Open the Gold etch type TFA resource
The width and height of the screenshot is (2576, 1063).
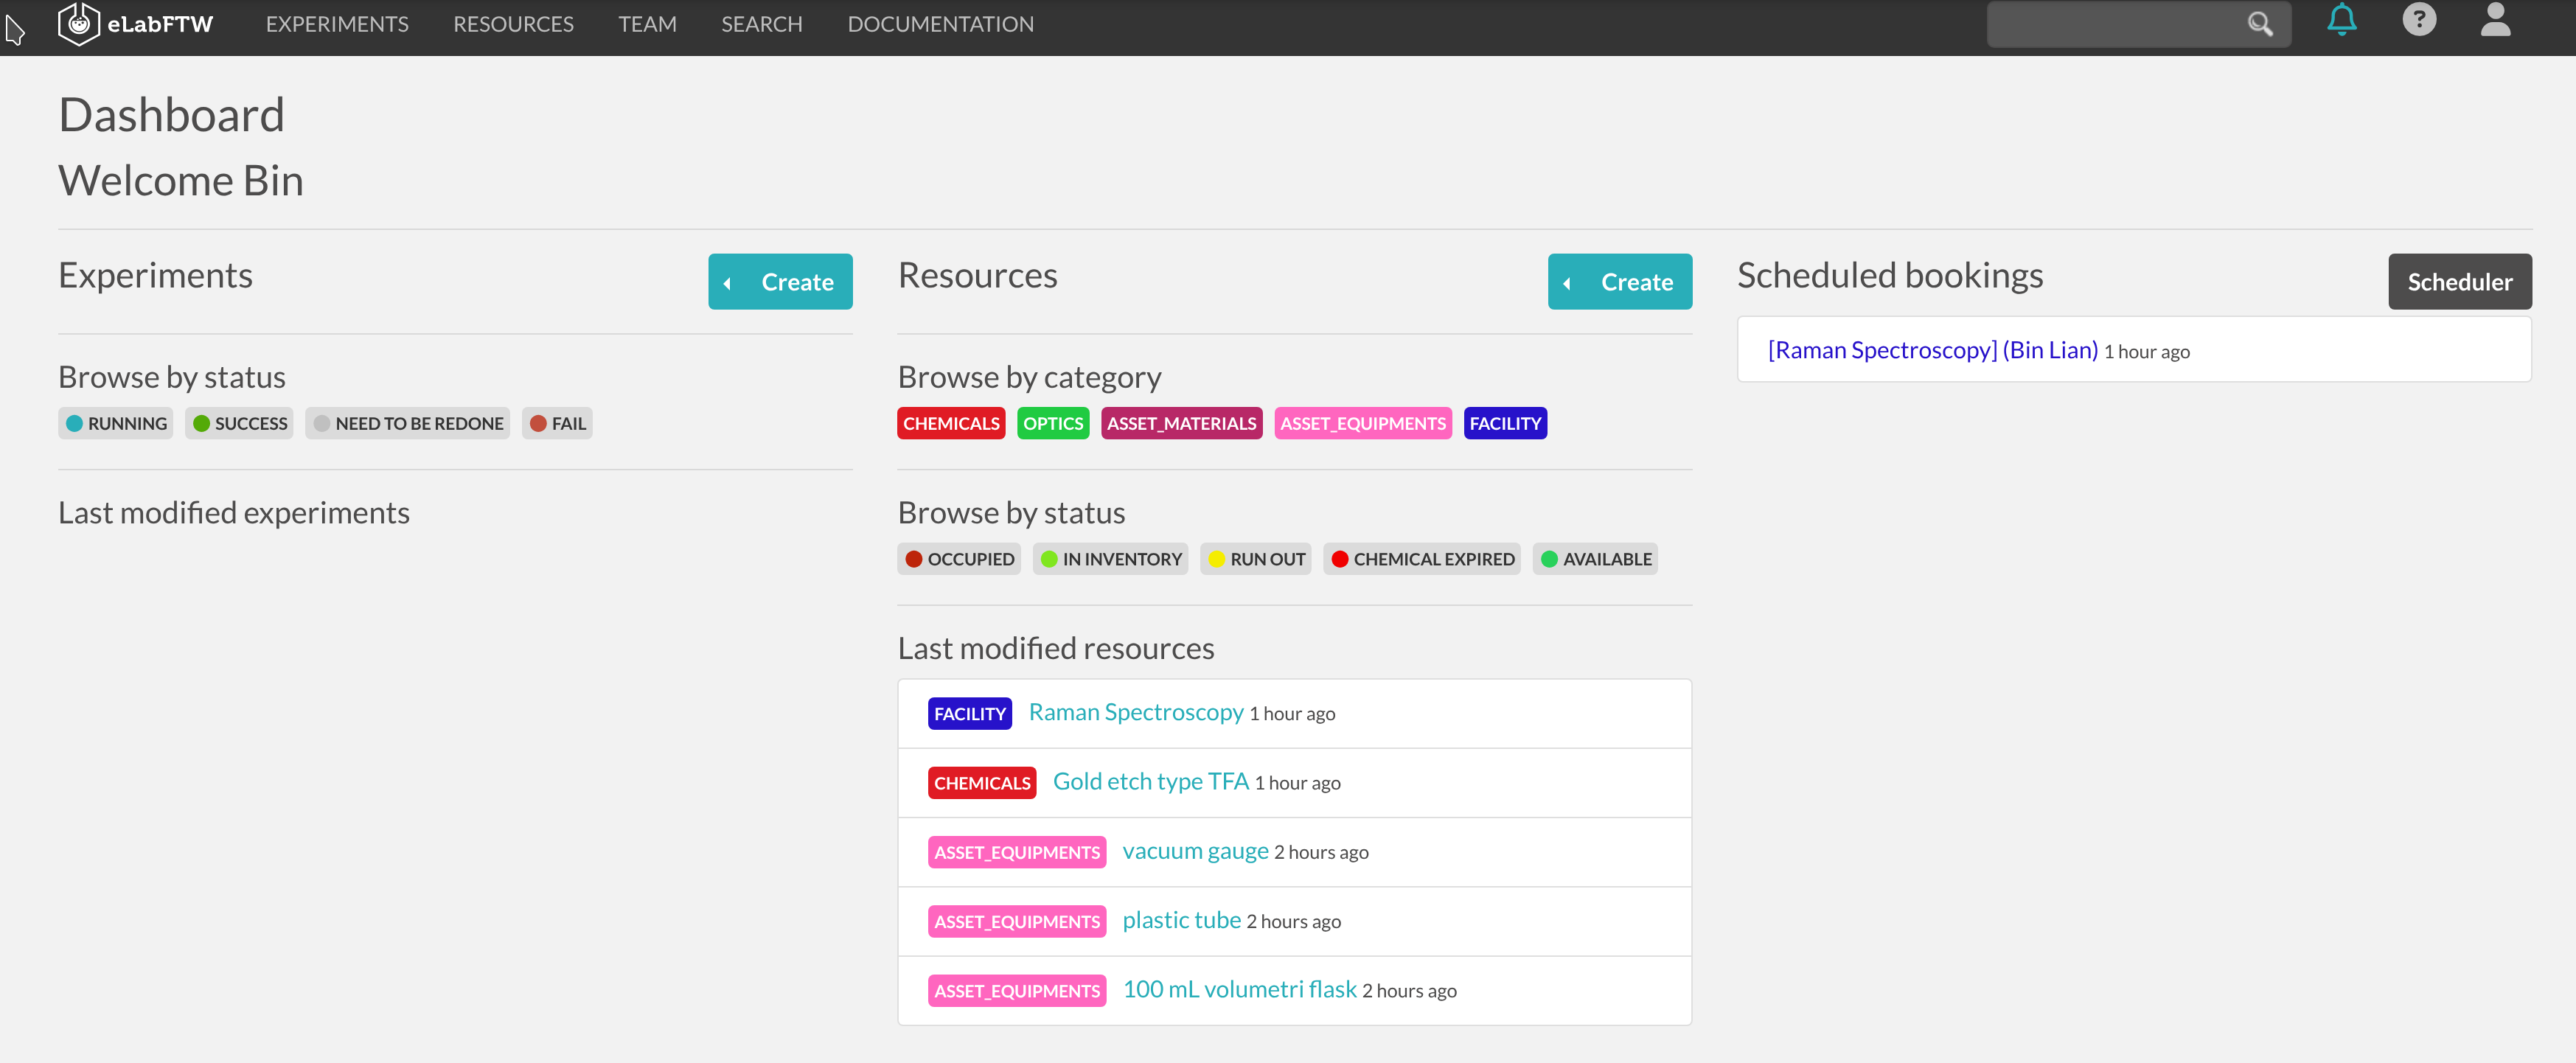[1150, 781]
